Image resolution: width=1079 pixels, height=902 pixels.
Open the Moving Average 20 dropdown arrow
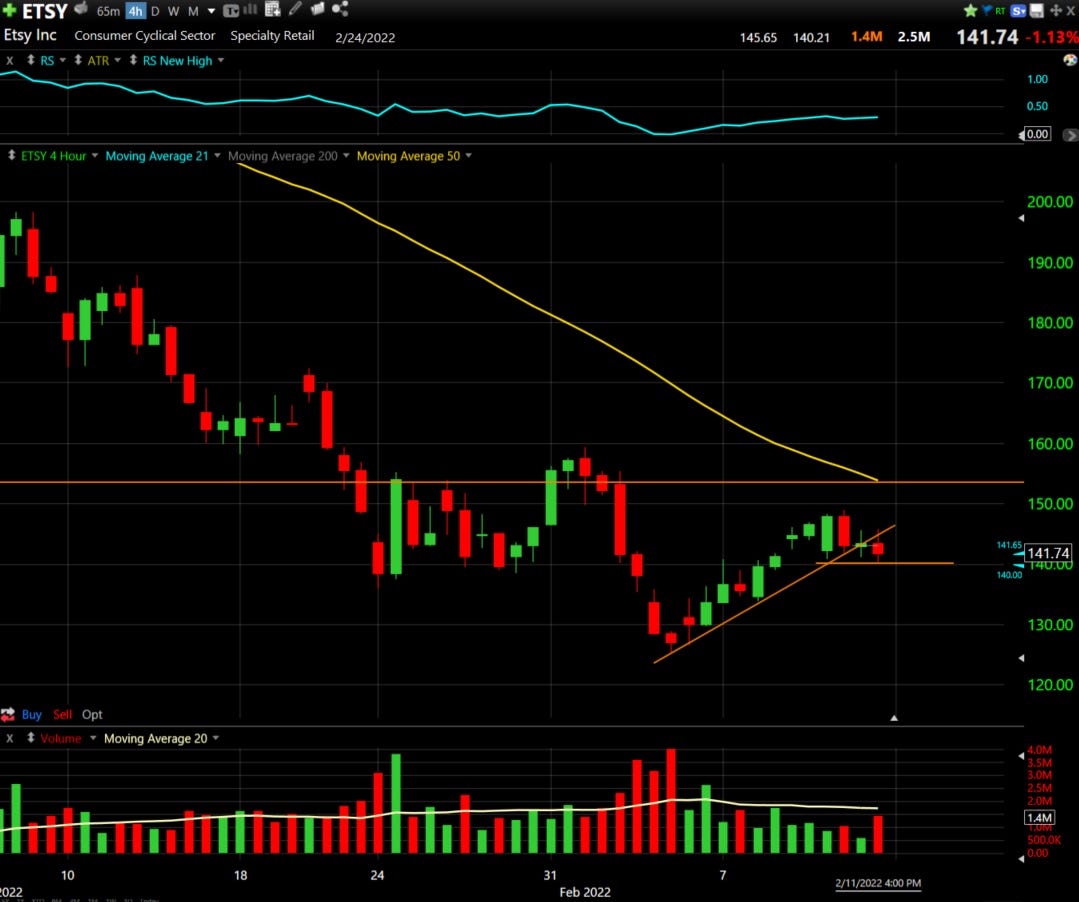(x=216, y=738)
